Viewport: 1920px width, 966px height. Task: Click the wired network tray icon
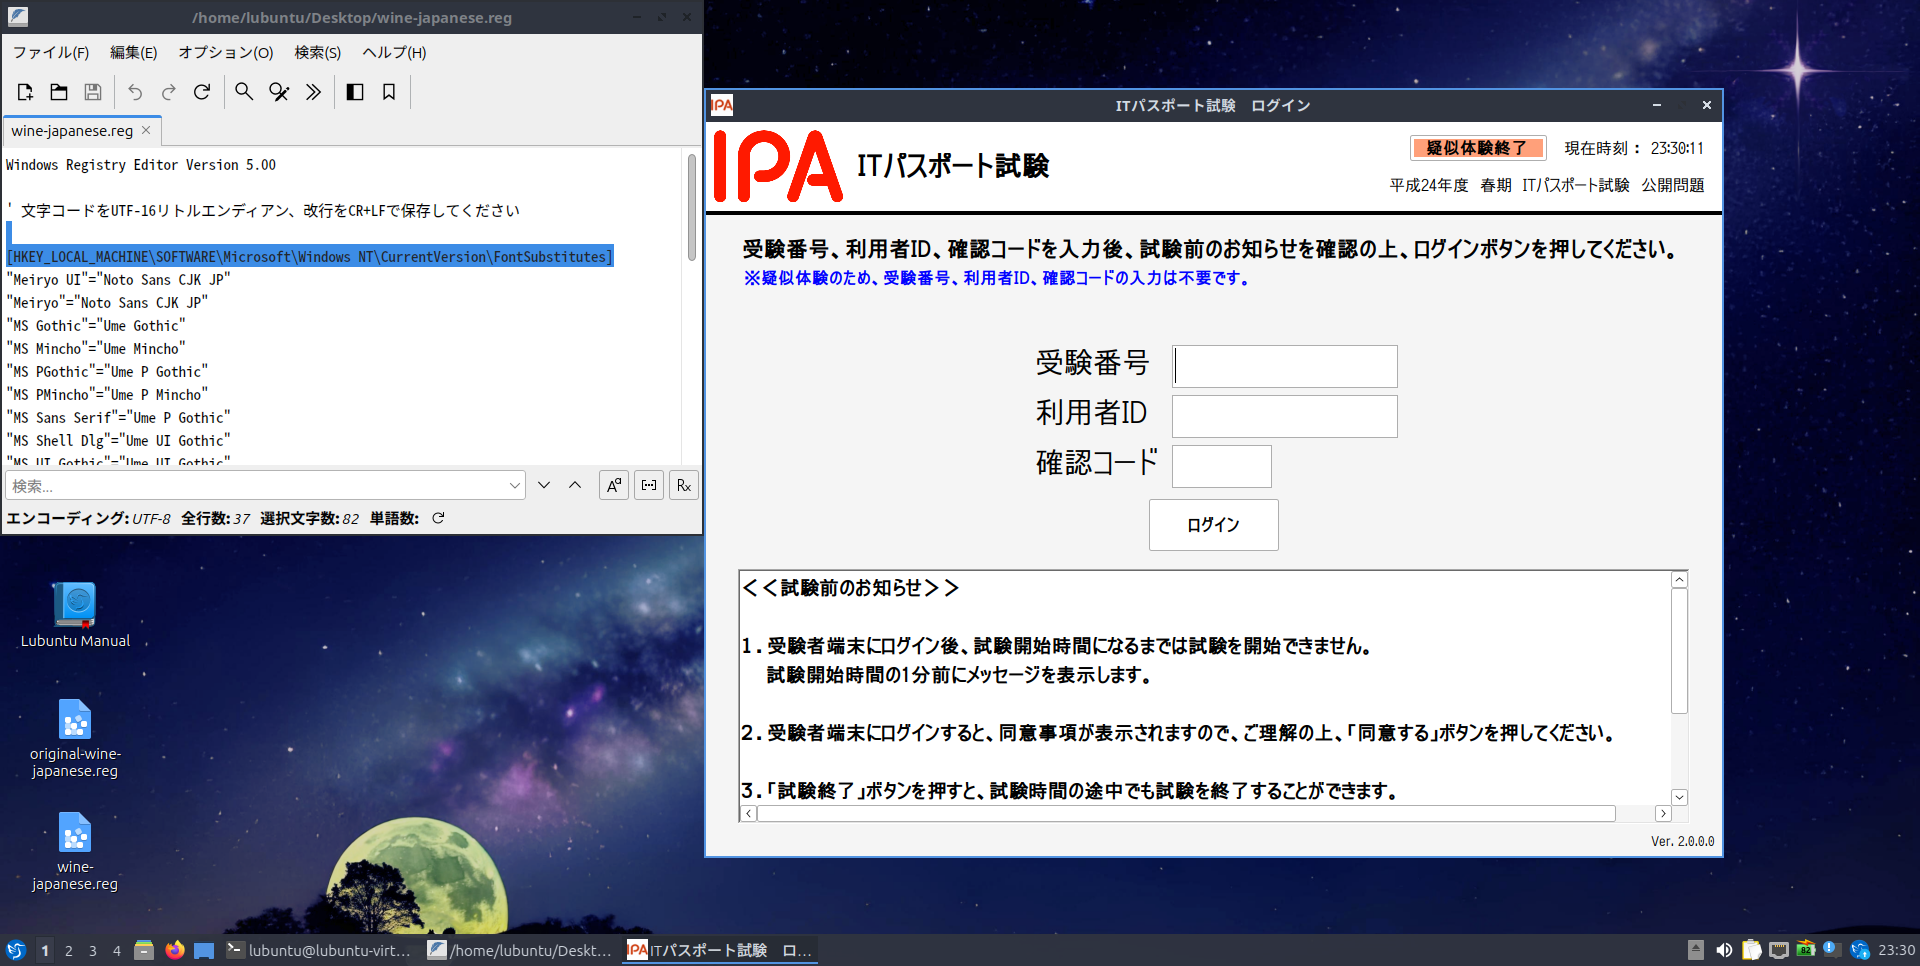pos(1778,950)
